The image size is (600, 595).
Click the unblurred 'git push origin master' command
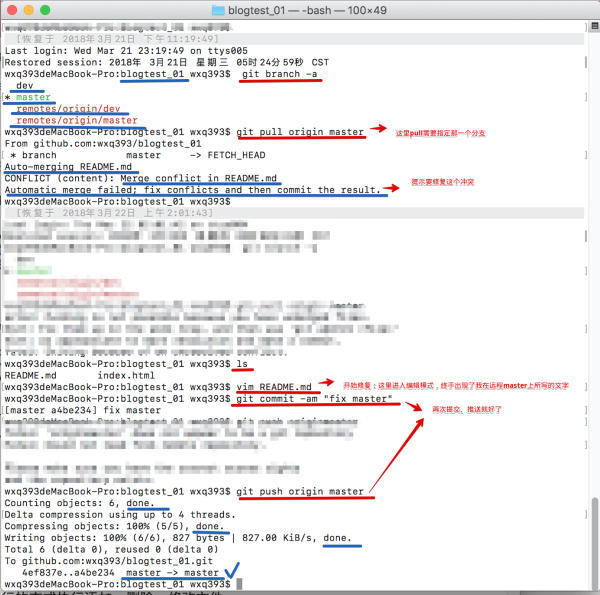[x=300, y=491]
